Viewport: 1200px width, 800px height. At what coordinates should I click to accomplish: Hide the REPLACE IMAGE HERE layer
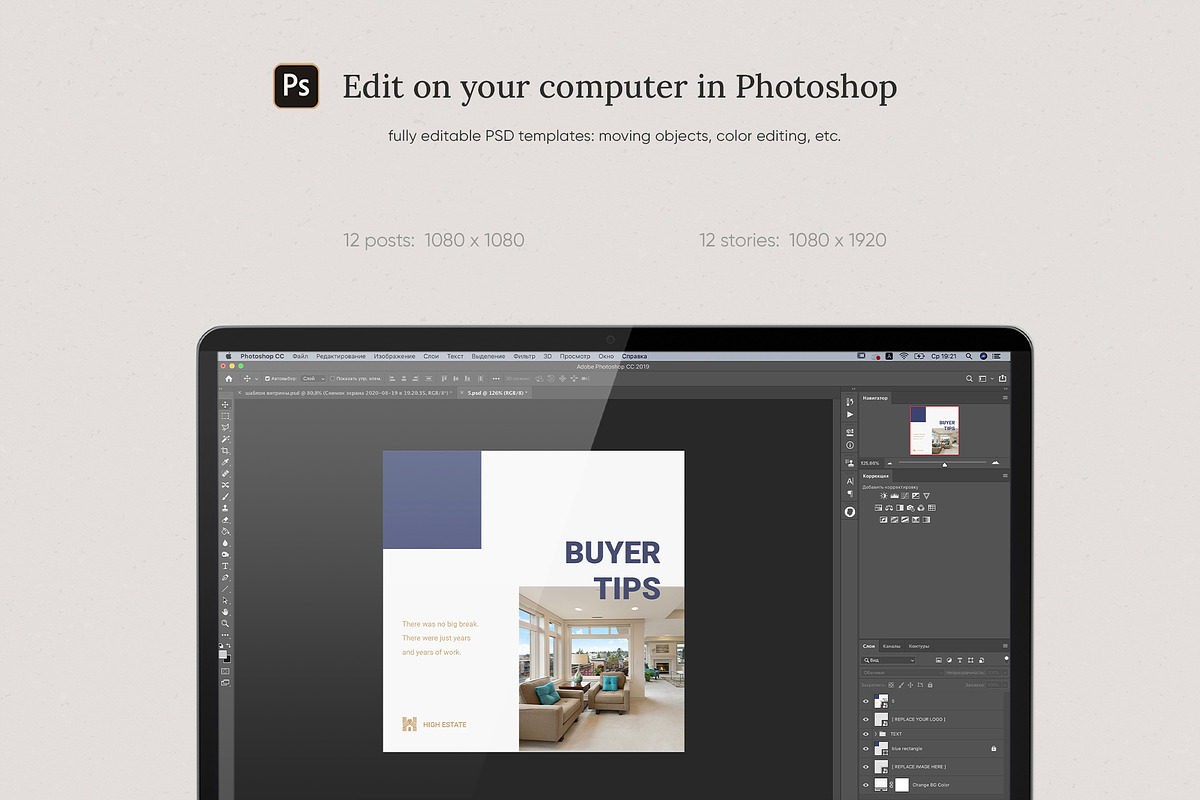(x=866, y=767)
